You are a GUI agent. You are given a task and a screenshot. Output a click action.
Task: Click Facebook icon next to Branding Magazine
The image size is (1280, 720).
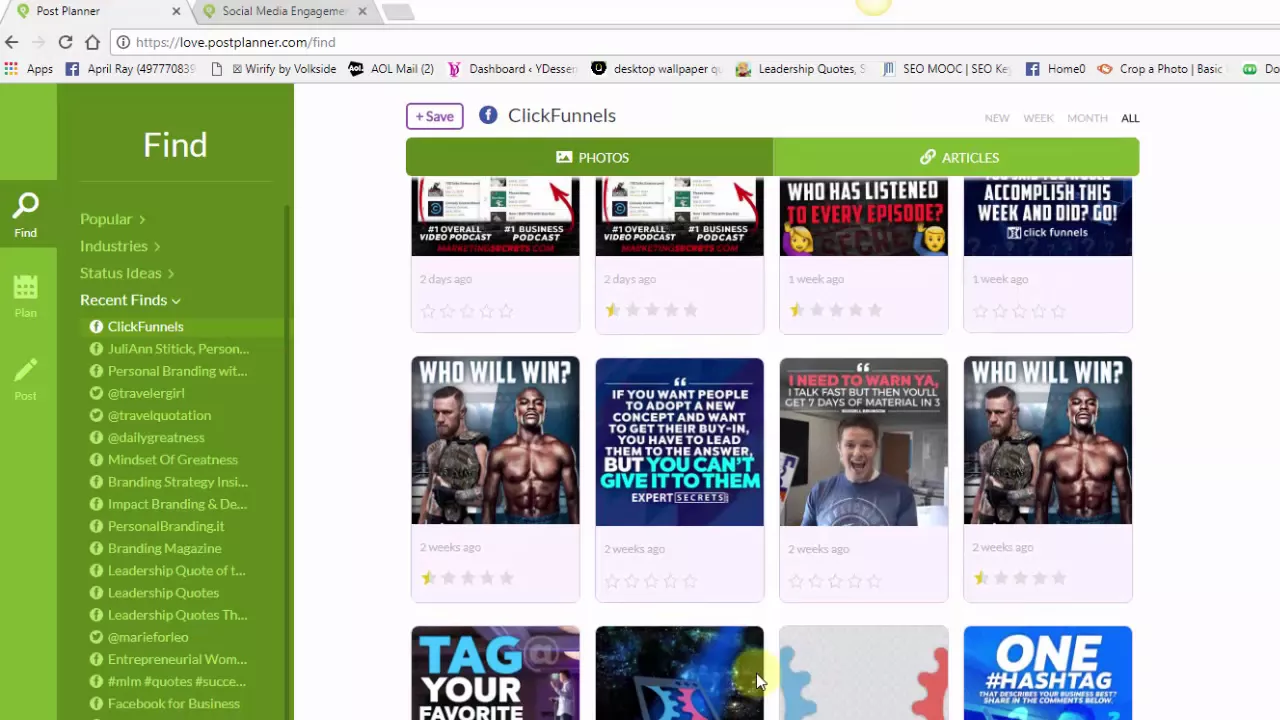[x=96, y=549]
